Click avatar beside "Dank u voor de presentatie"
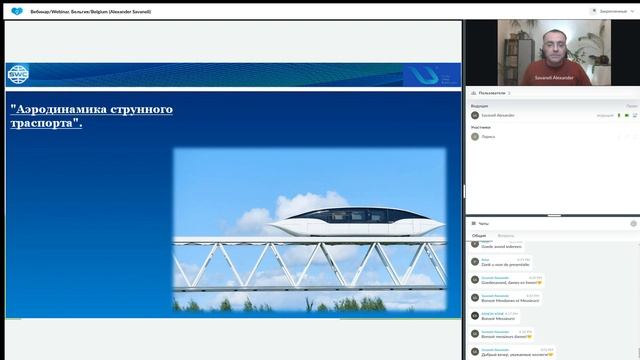 (475, 262)
